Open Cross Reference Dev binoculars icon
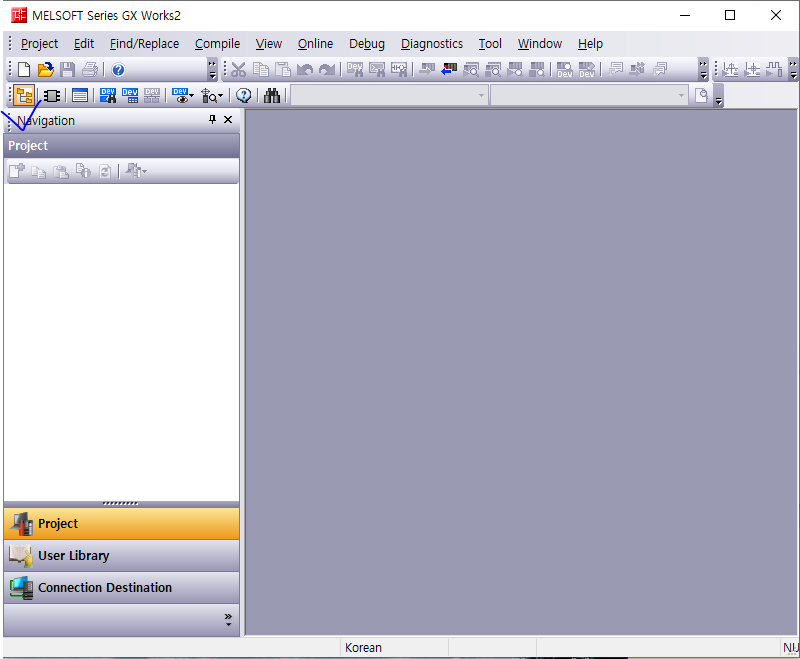Viewport: 800px width, 659px height. coord(108,95)
